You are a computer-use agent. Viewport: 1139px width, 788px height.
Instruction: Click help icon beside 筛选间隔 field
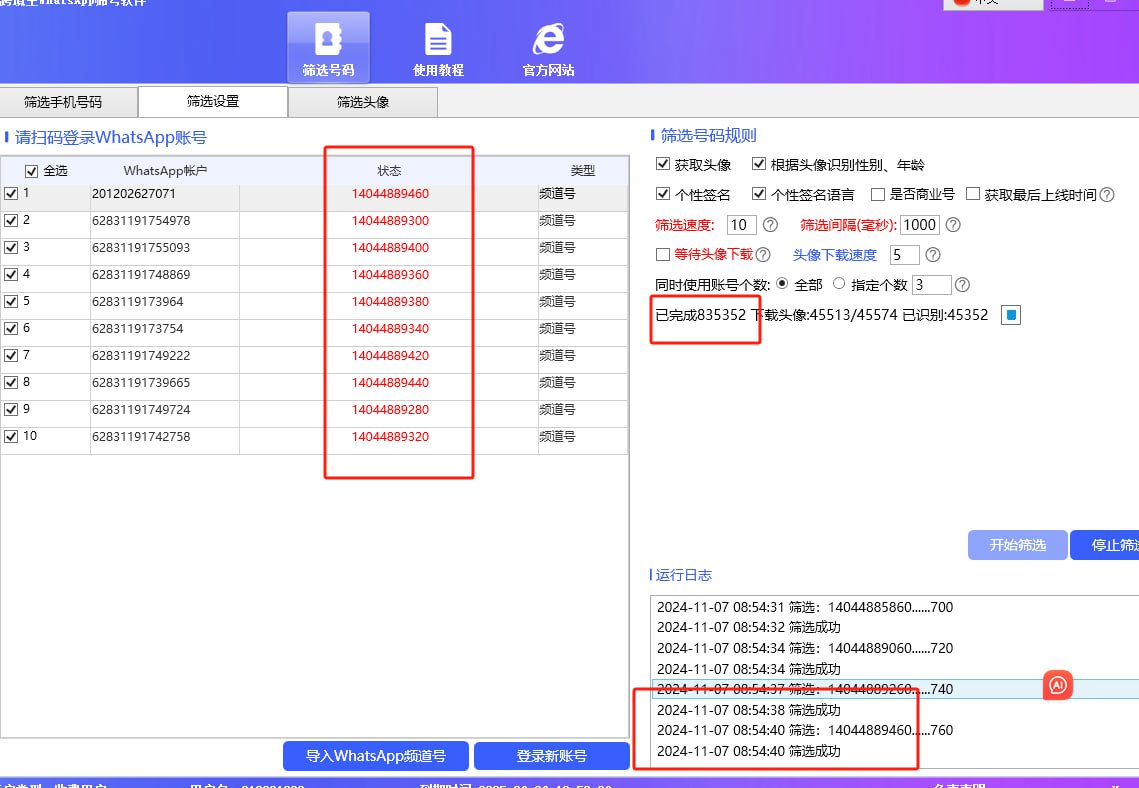click(x=953, y=225)
